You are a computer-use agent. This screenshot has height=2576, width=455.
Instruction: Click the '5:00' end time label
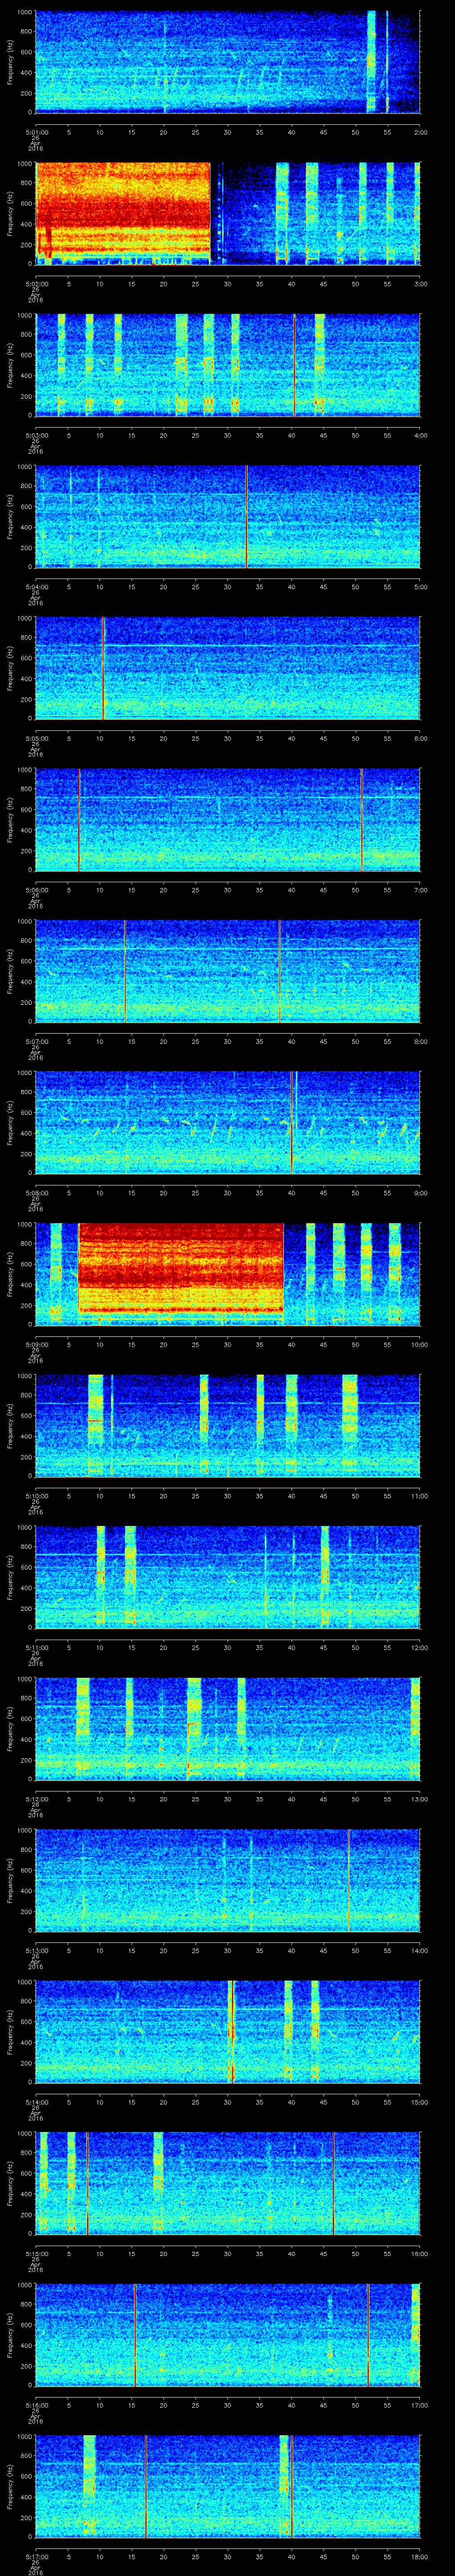click(420, 587)
